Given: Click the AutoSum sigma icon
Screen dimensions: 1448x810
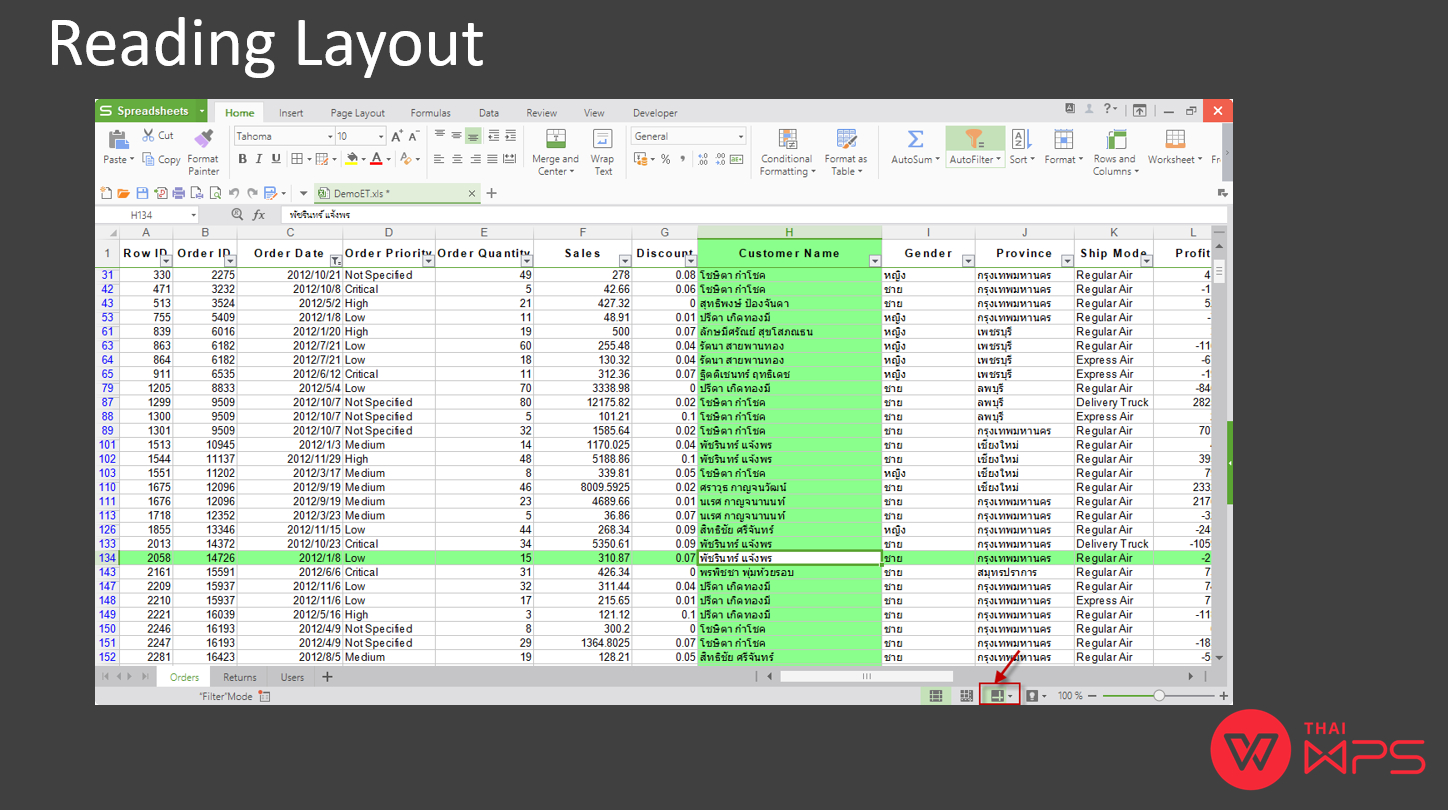Looking at the screenshot, I should 915,139.
